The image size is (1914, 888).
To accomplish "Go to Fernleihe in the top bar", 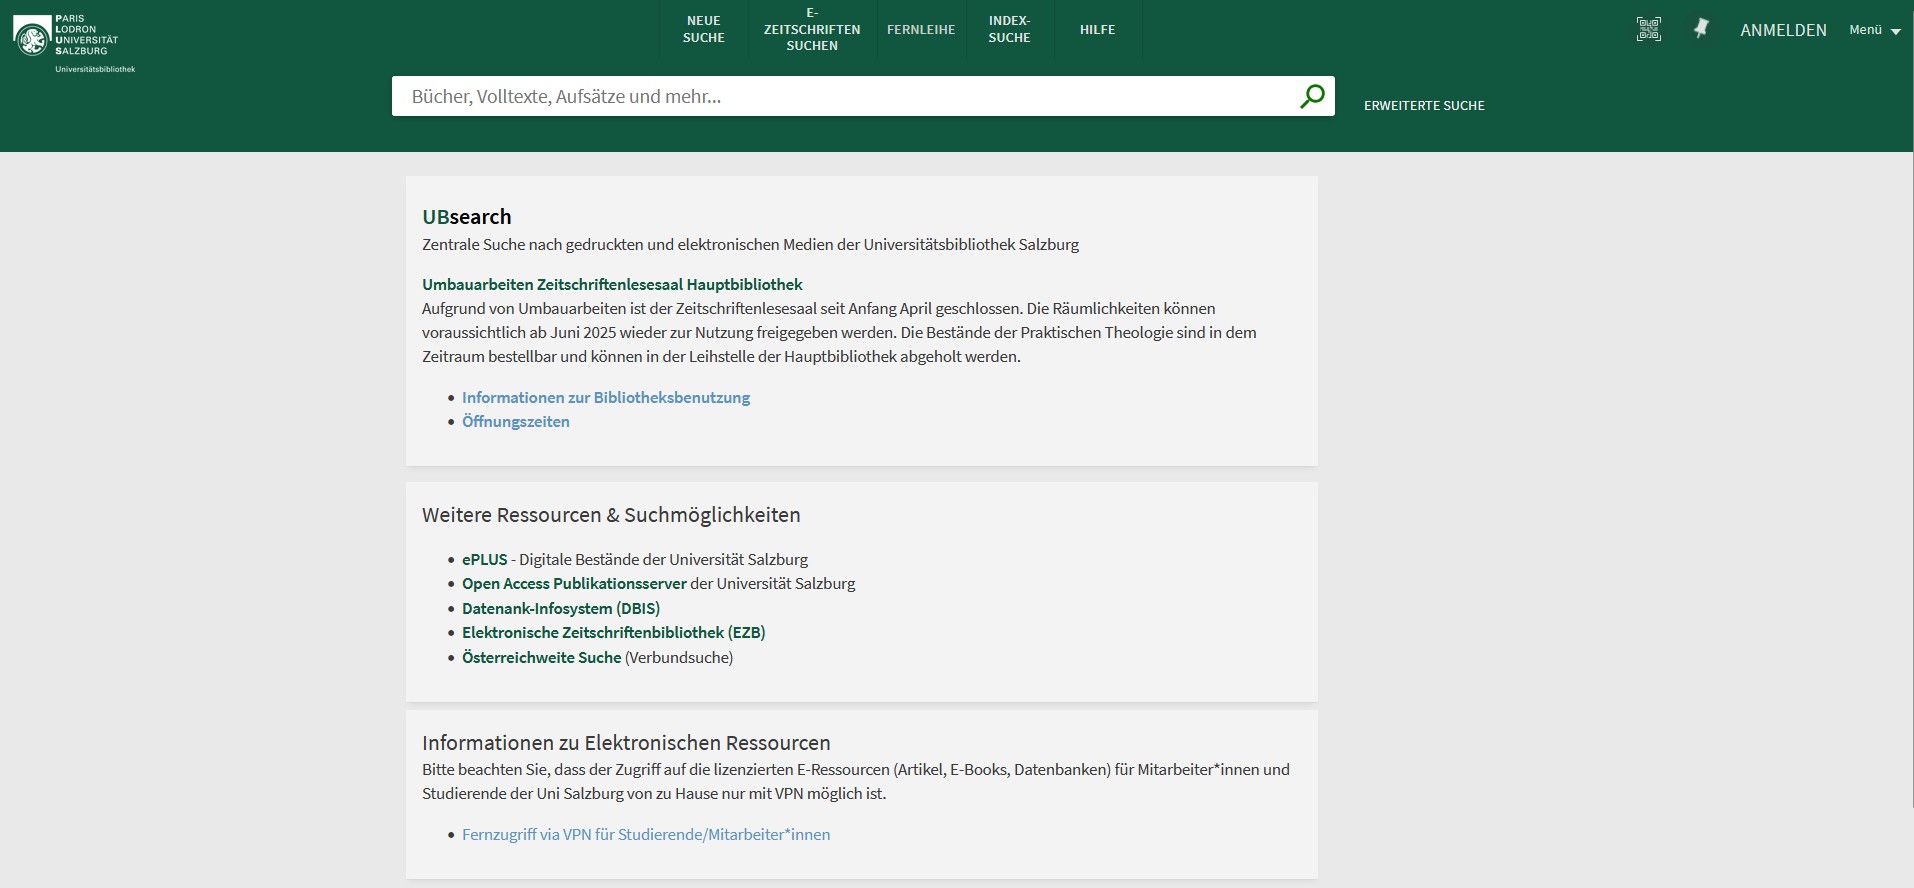I will [x=920, y=30].
